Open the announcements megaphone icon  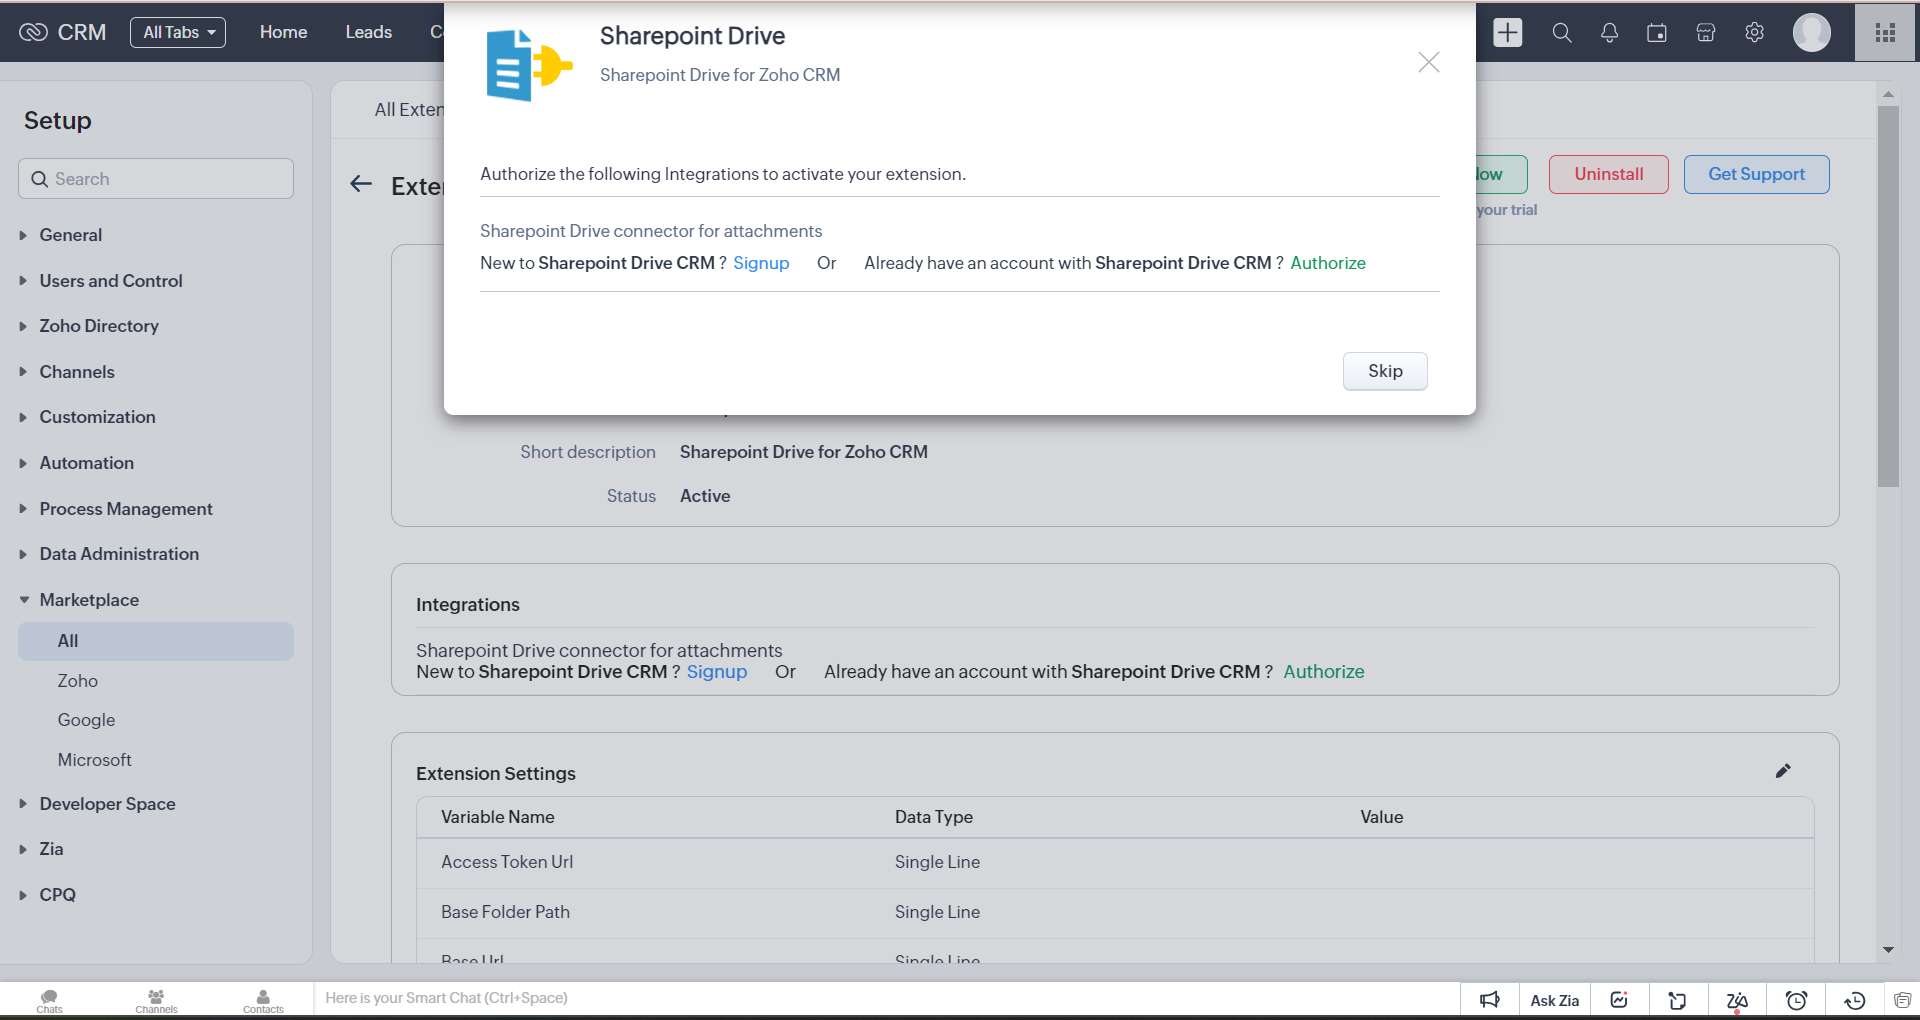point(1490,1001)
